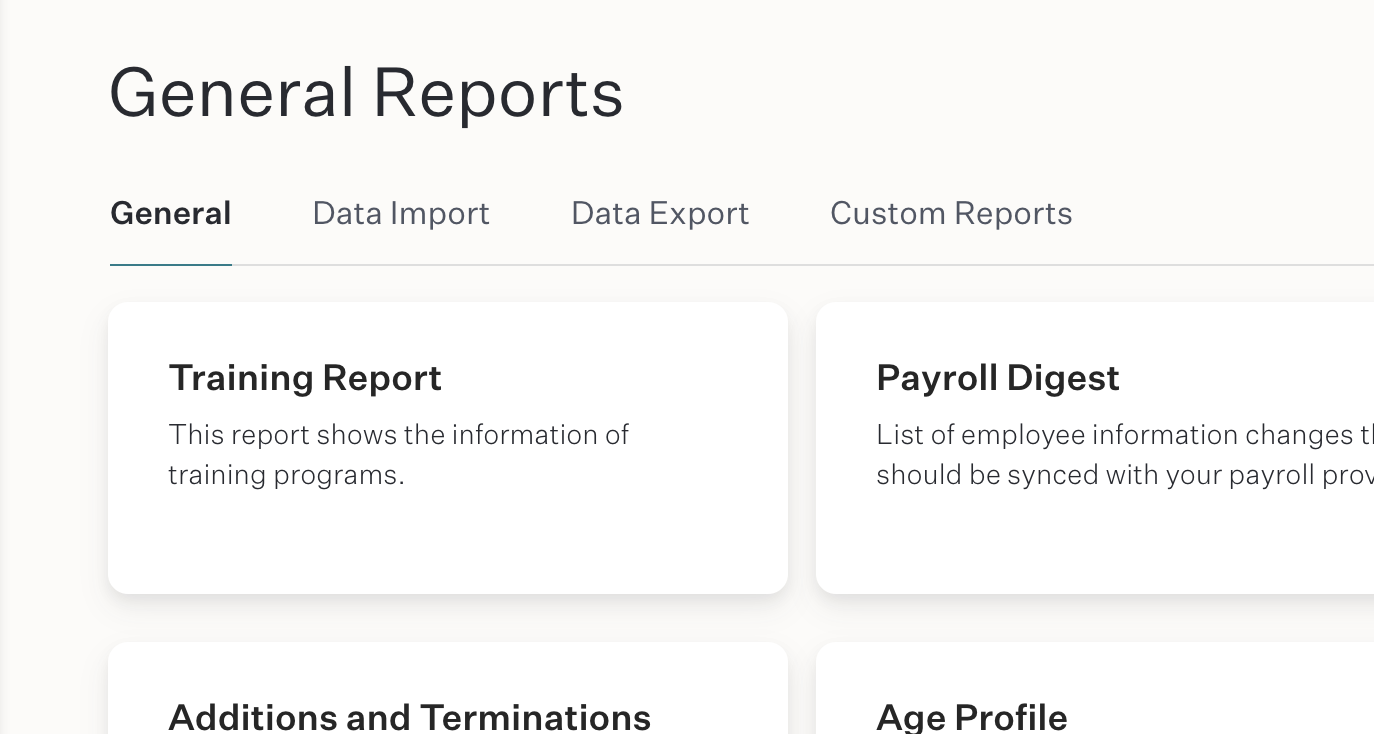Click the Payroll Digest description starting 'List of employee'
Screen dimensions: 1374x734
pos(1125,455)
